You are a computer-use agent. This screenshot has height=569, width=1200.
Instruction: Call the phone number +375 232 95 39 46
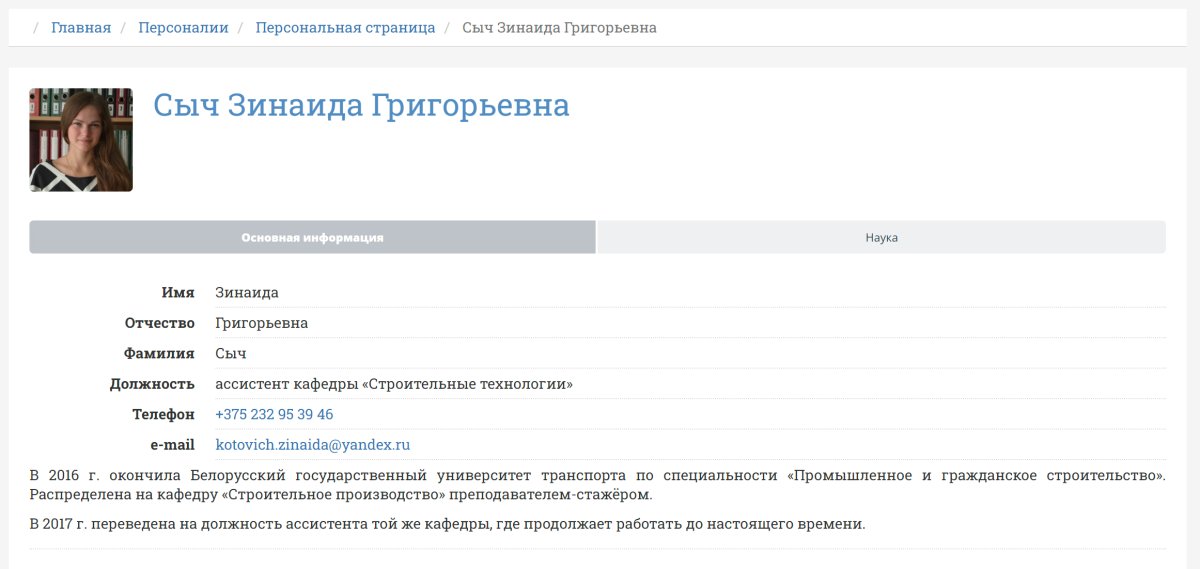(274, 414)
